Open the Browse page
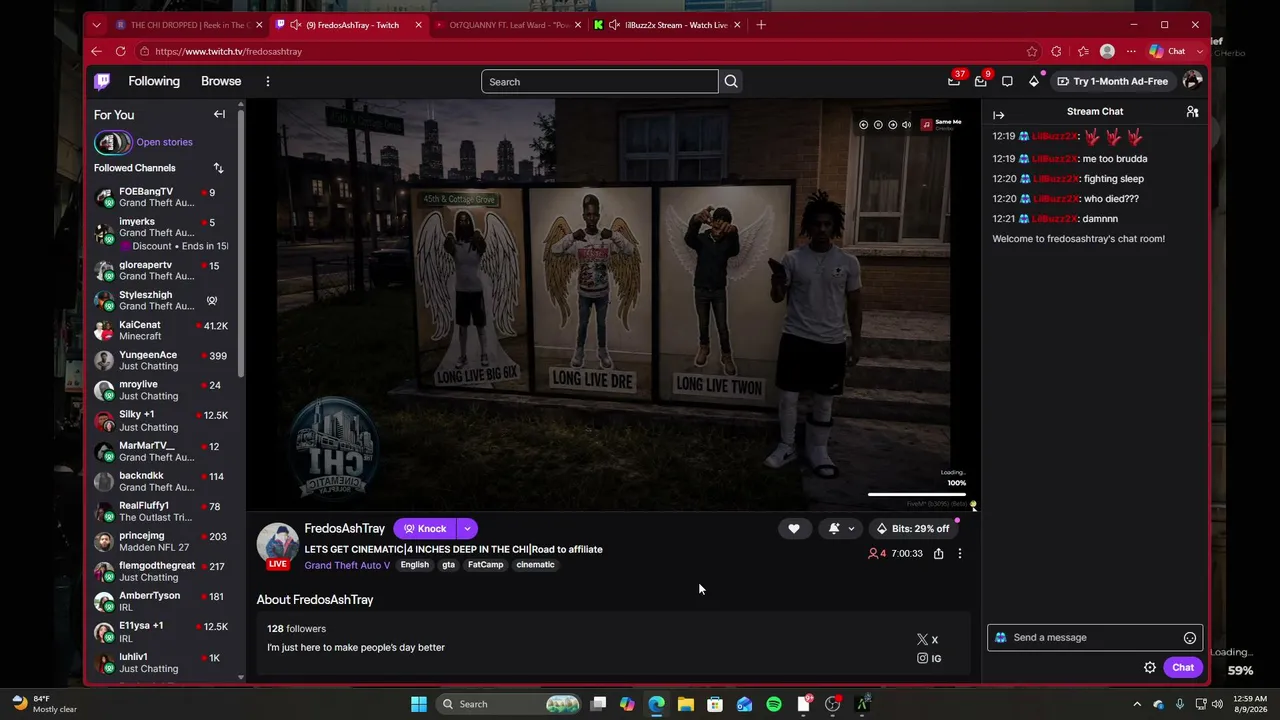Image resolution: width=1280 pixels, height=720 pixels. pyautogui.click(x=221, y=82)
